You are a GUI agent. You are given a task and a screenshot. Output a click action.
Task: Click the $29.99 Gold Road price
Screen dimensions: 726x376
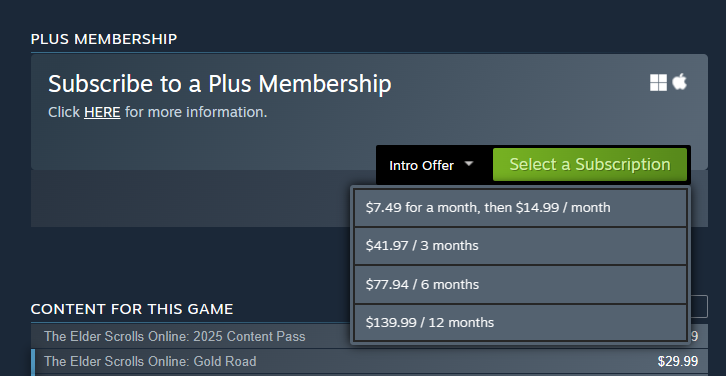click(678, 361)
